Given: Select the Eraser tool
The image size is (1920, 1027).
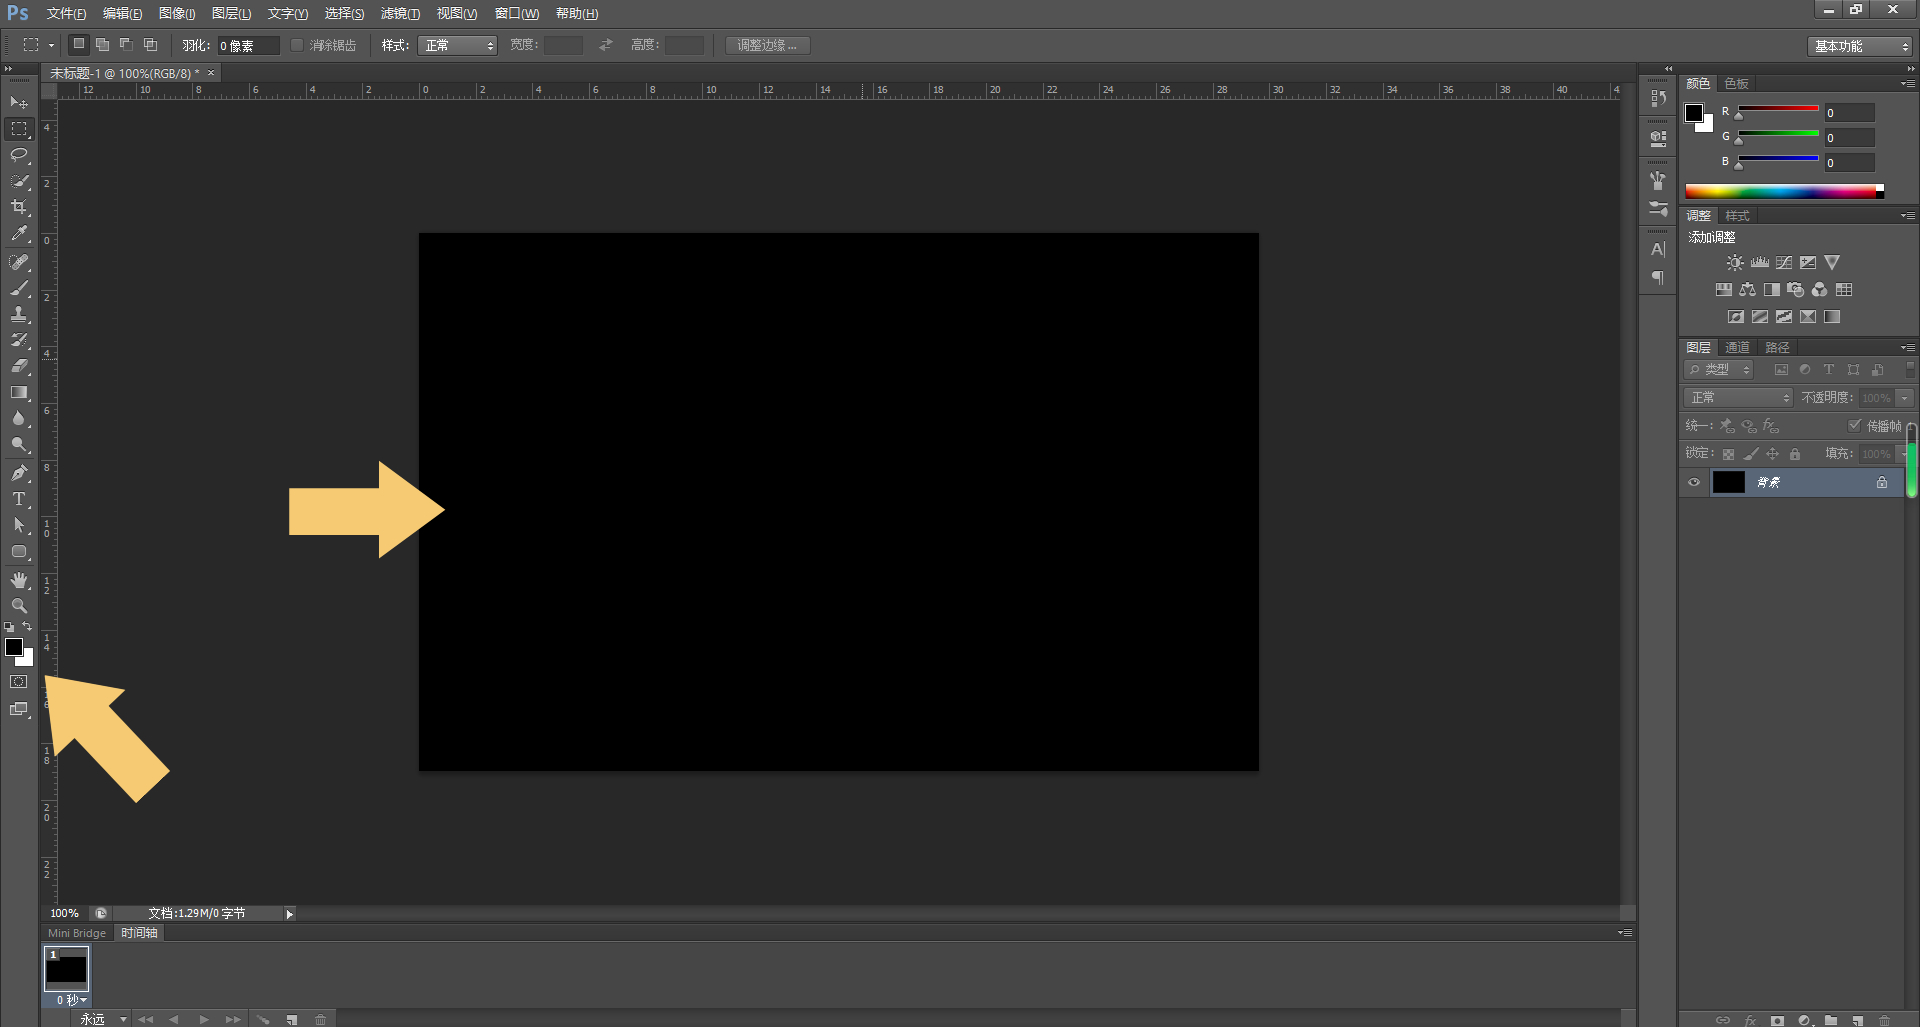Looking at the screenshot, I should [19, 366].
